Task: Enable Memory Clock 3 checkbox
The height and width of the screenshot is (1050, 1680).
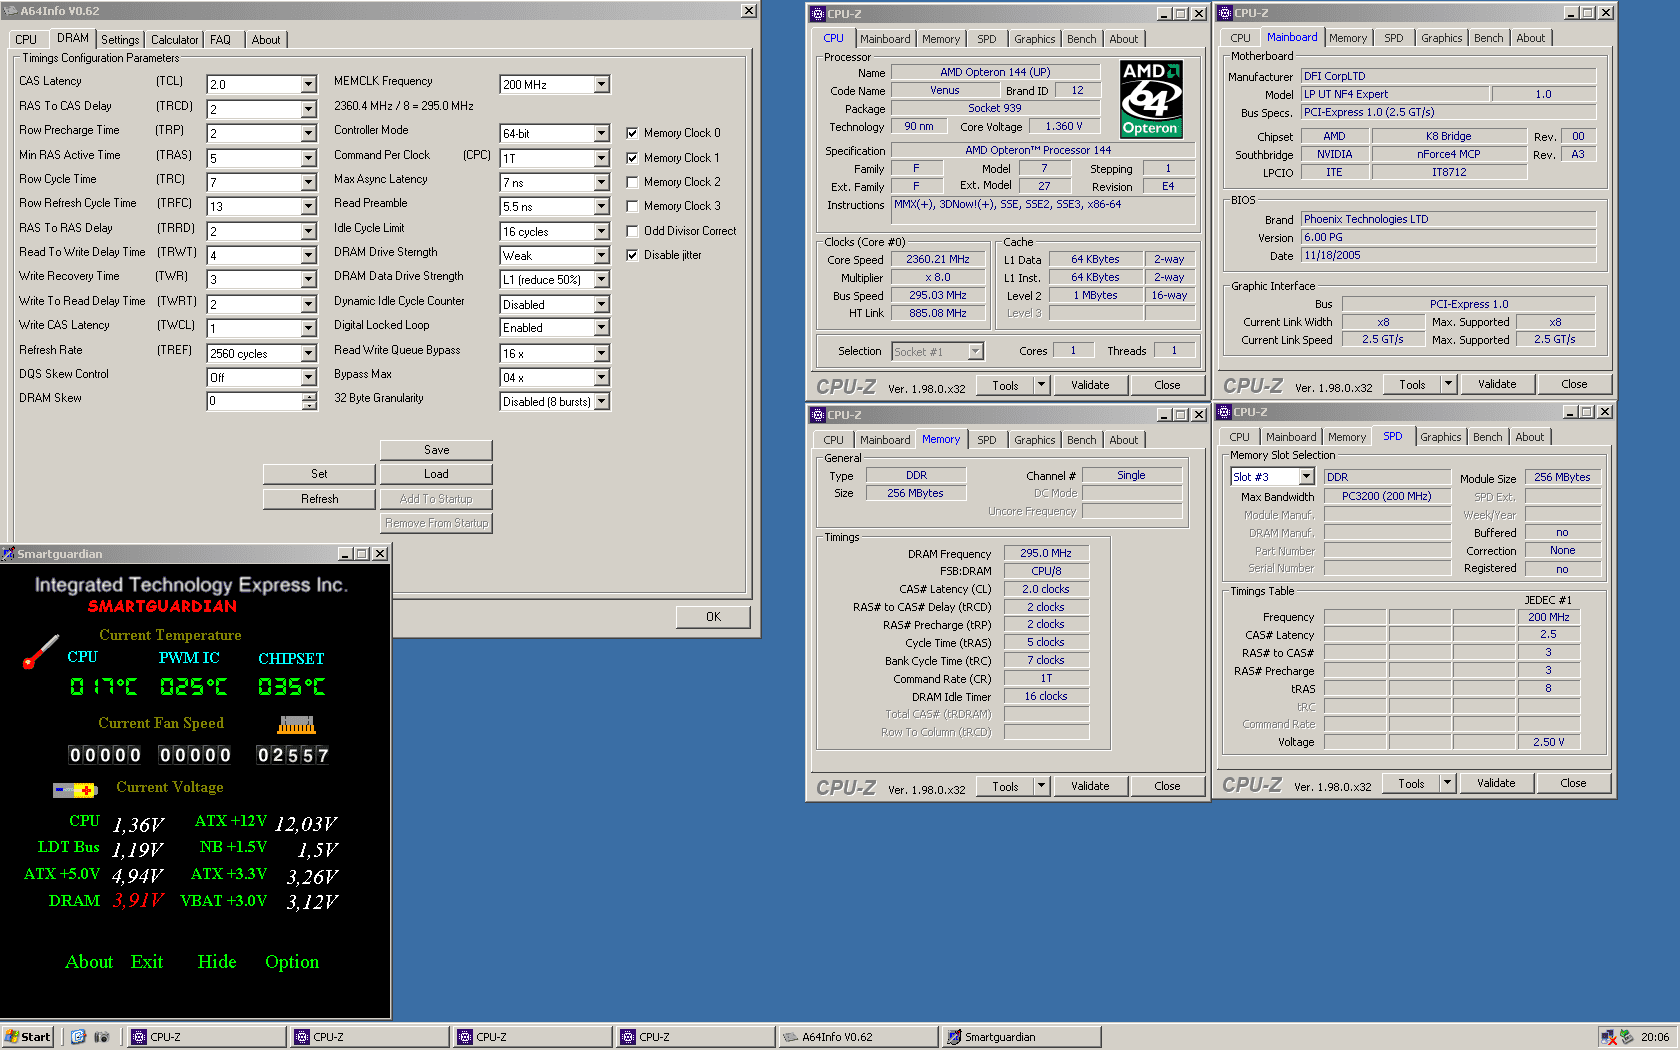Action: pyautogui.click(x=632, y=206)
